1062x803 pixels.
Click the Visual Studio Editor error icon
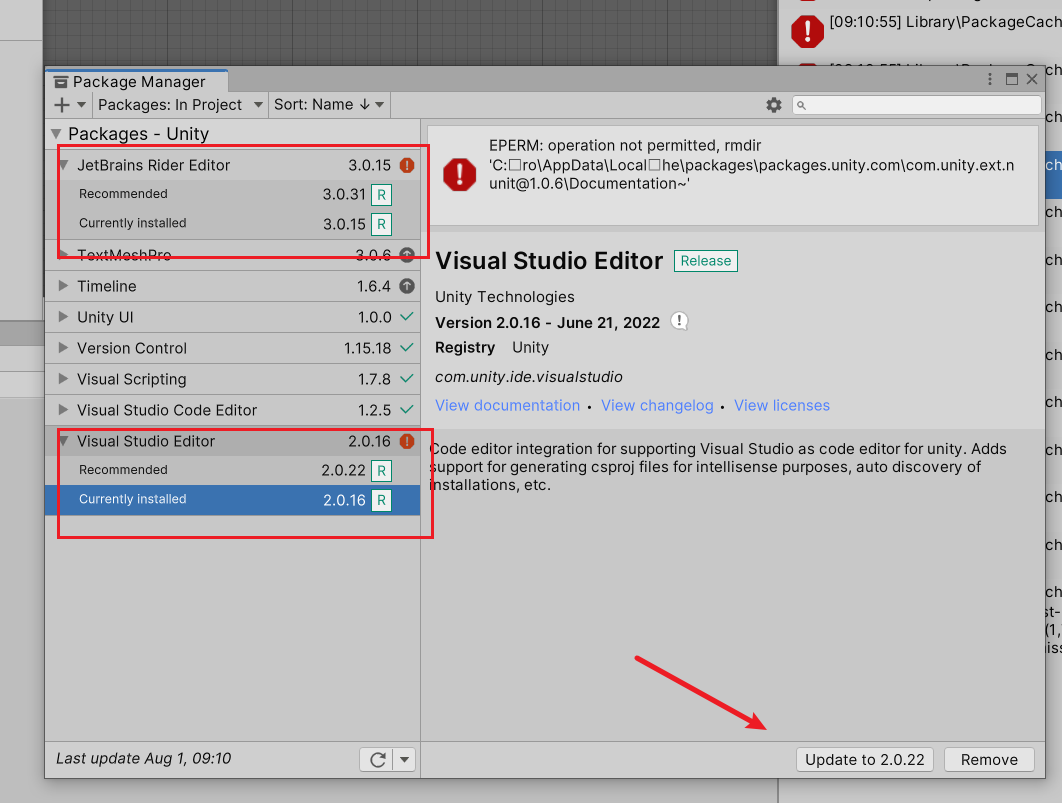pyautogui.click(x=407, y=441)
